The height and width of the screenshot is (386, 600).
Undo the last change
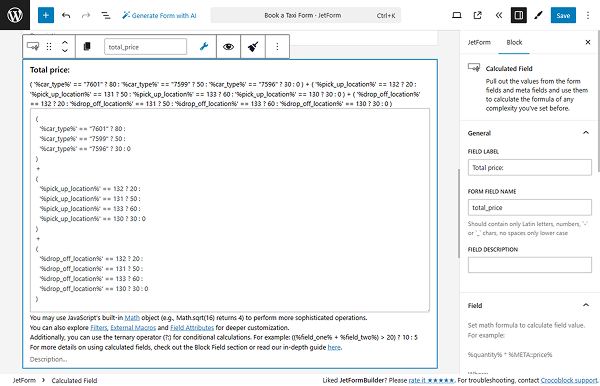[x=66, y=15]
